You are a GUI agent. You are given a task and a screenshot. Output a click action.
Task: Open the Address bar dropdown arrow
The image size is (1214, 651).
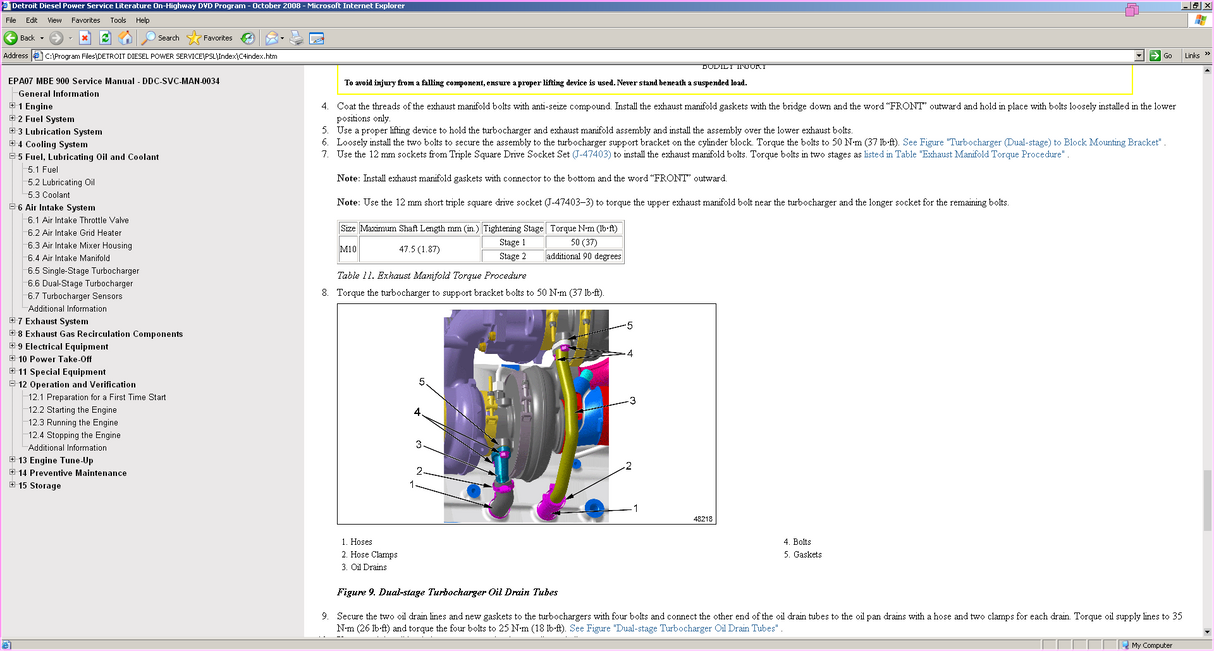(x=1140, y=56)
